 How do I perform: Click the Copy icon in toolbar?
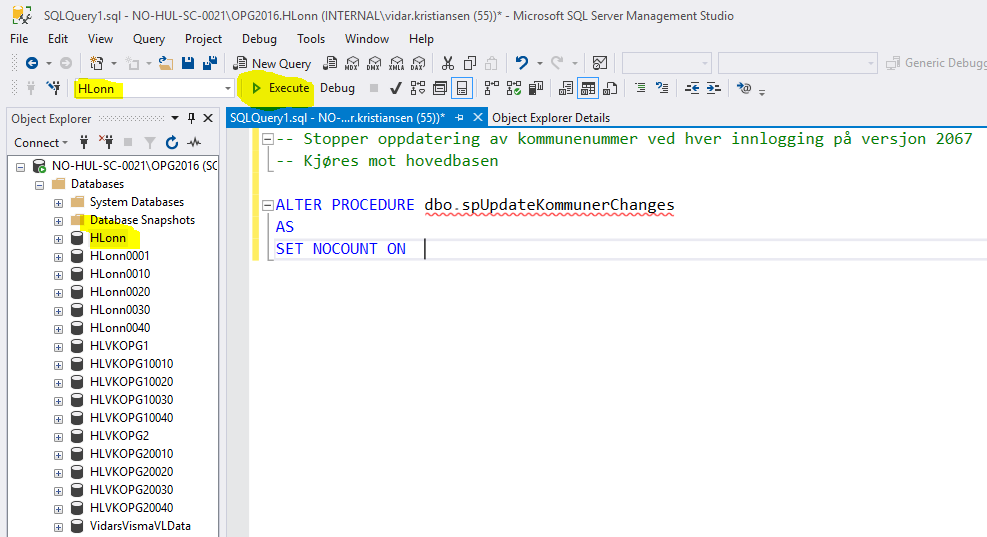(470, 63)
